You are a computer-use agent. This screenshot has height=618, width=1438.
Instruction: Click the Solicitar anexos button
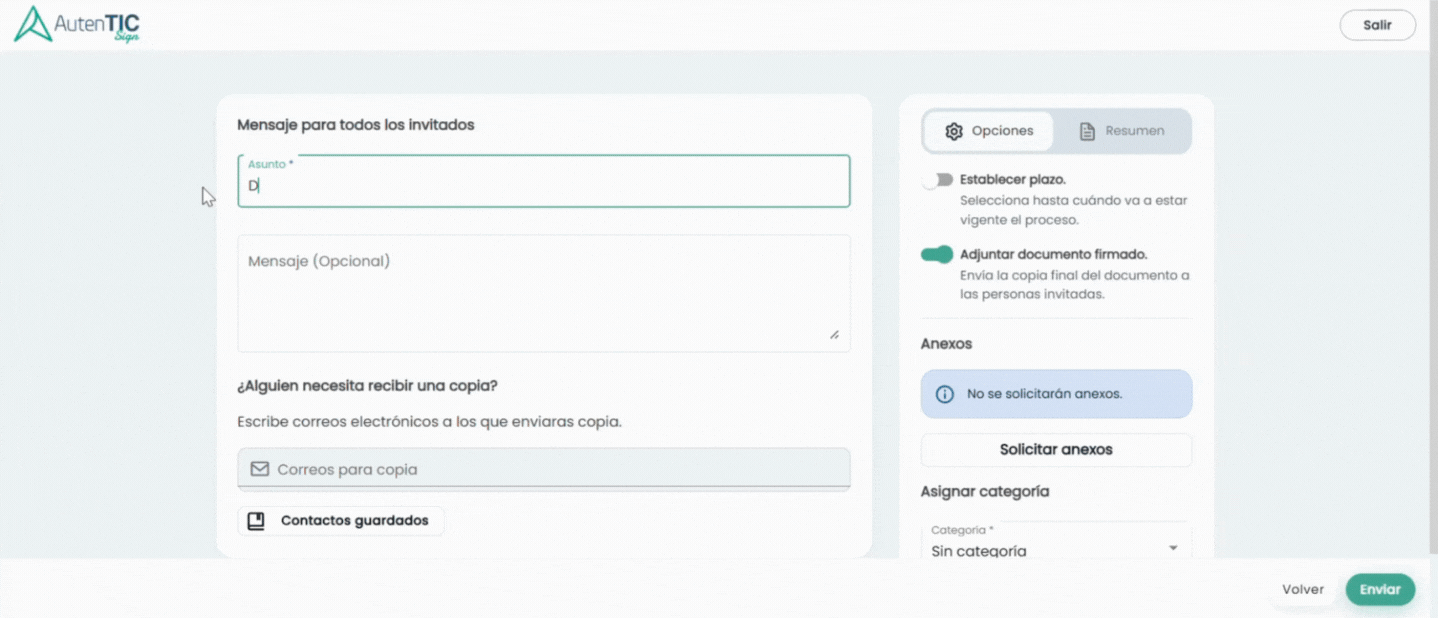(1056, 450)
